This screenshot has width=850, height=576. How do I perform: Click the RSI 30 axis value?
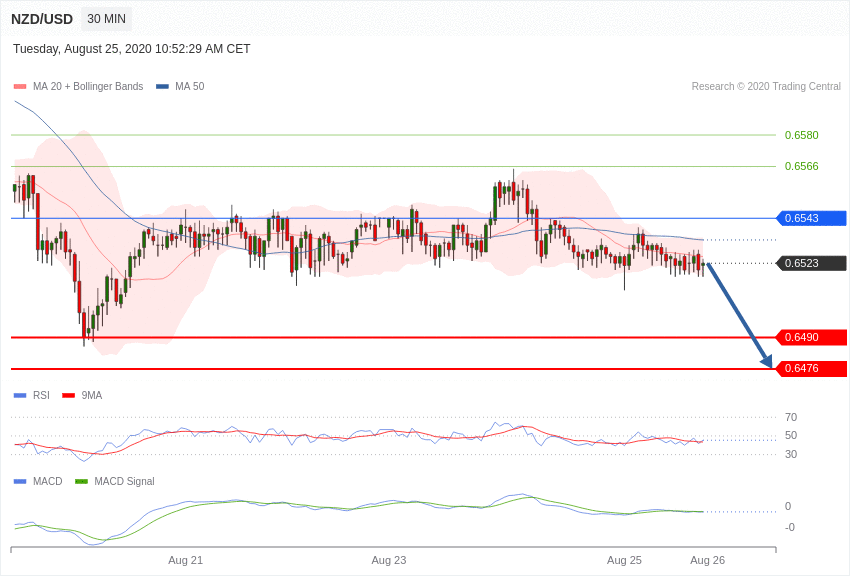point(791,454)
